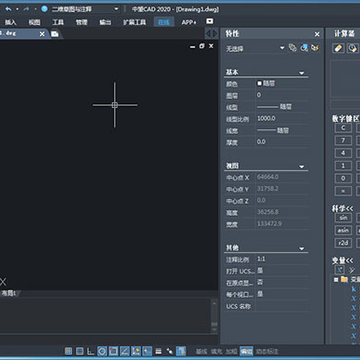Toggle snap mode in status bar
Image resolution: width=360 pixels, height=360 pixels.
point(68,351)
